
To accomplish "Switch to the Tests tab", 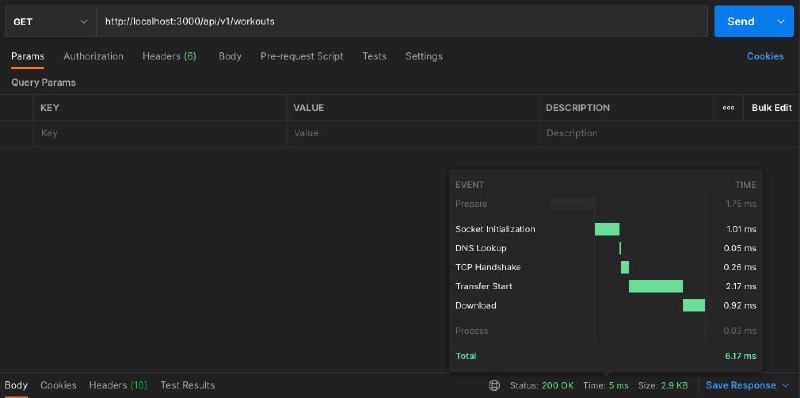I will coord(374,56).
